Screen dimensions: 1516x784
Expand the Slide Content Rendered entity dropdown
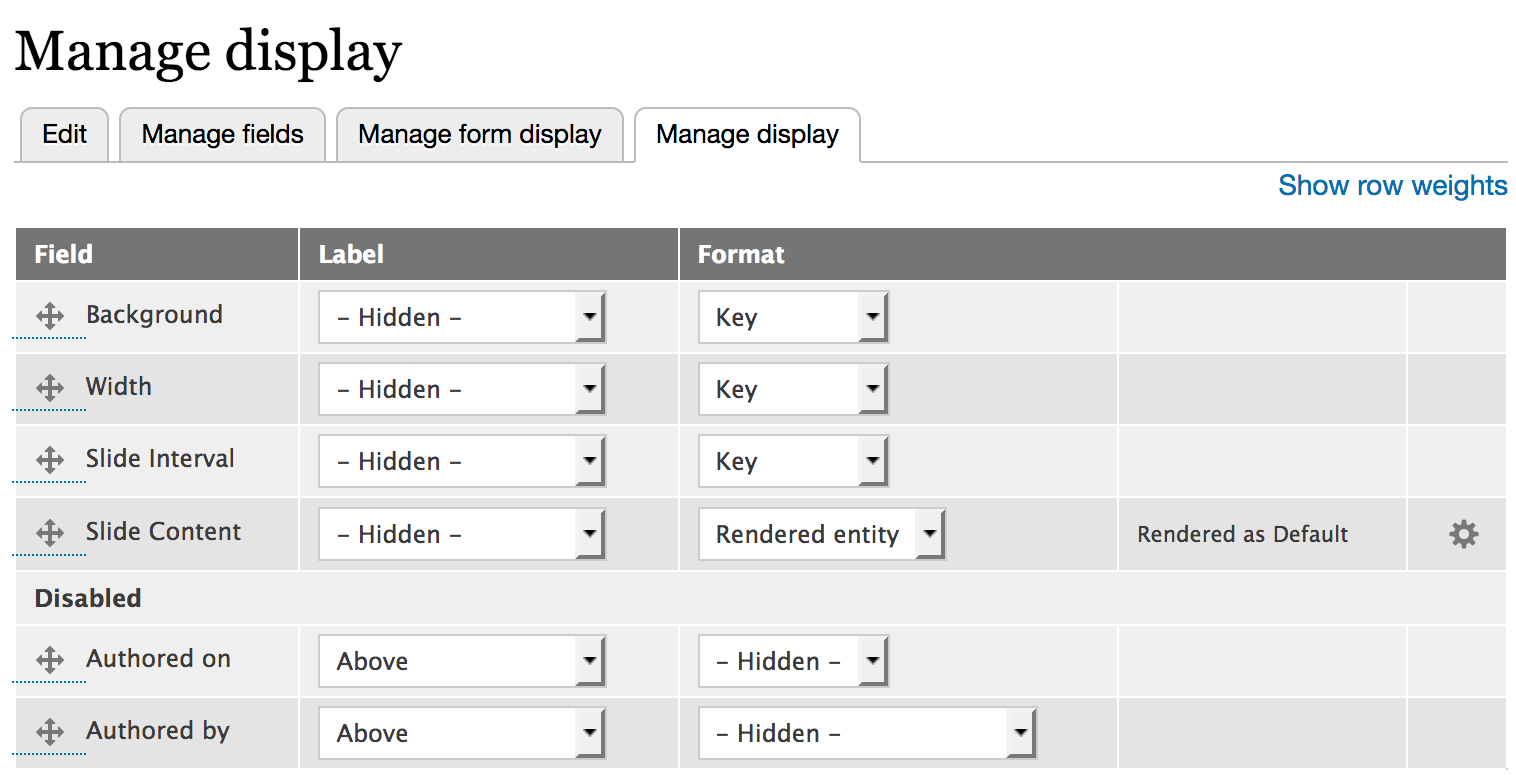(822, 534)
